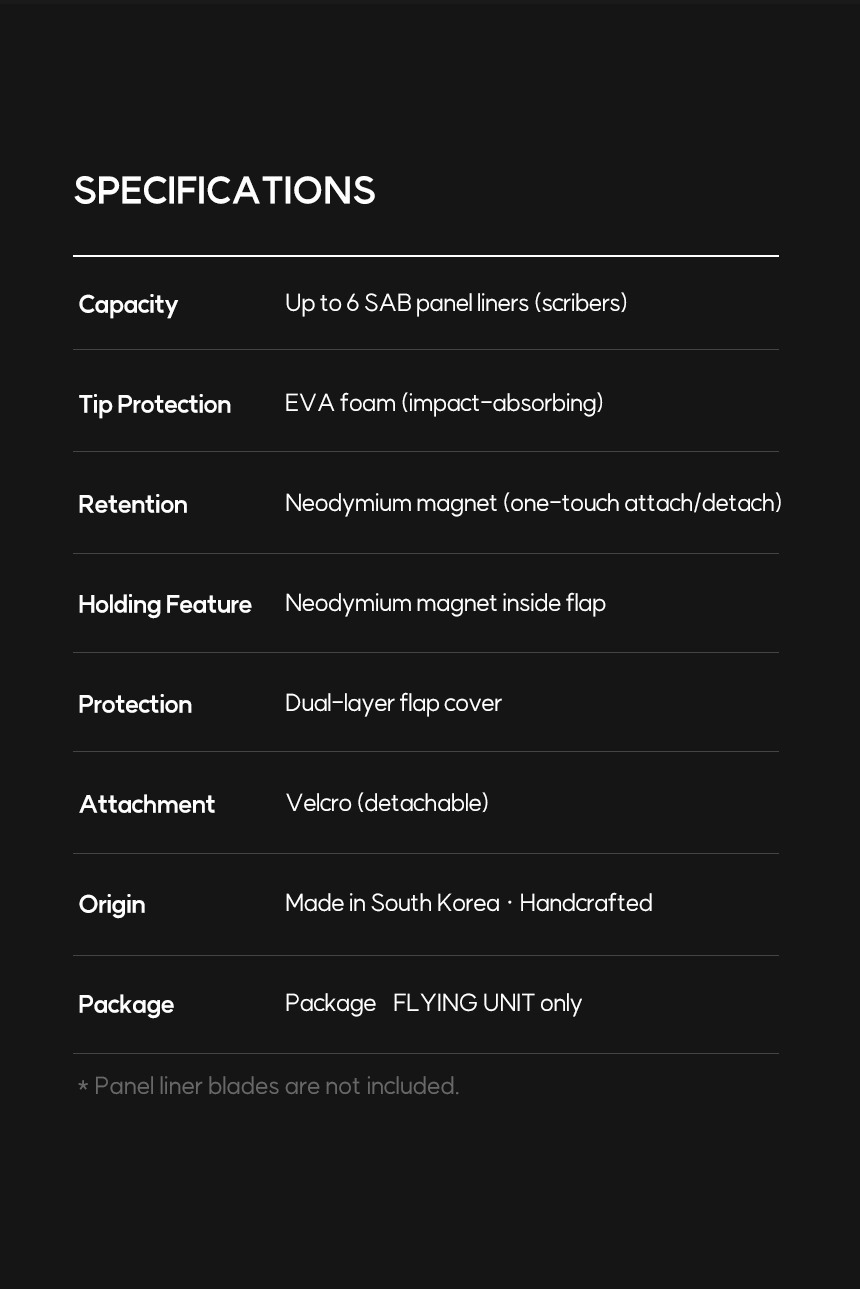Click the SPECIFICATIONS heading
This screenshot has height=1289, width=860.
pyautogui.click(x=224, y=191)
